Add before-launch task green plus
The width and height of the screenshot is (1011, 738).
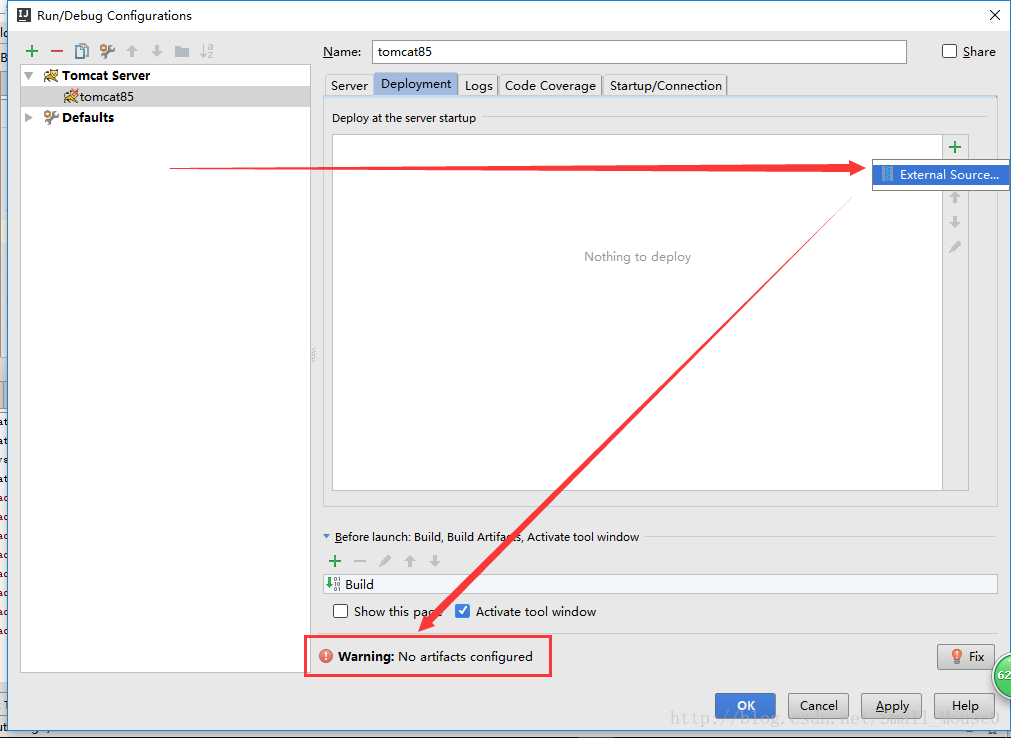pos(335,561)
